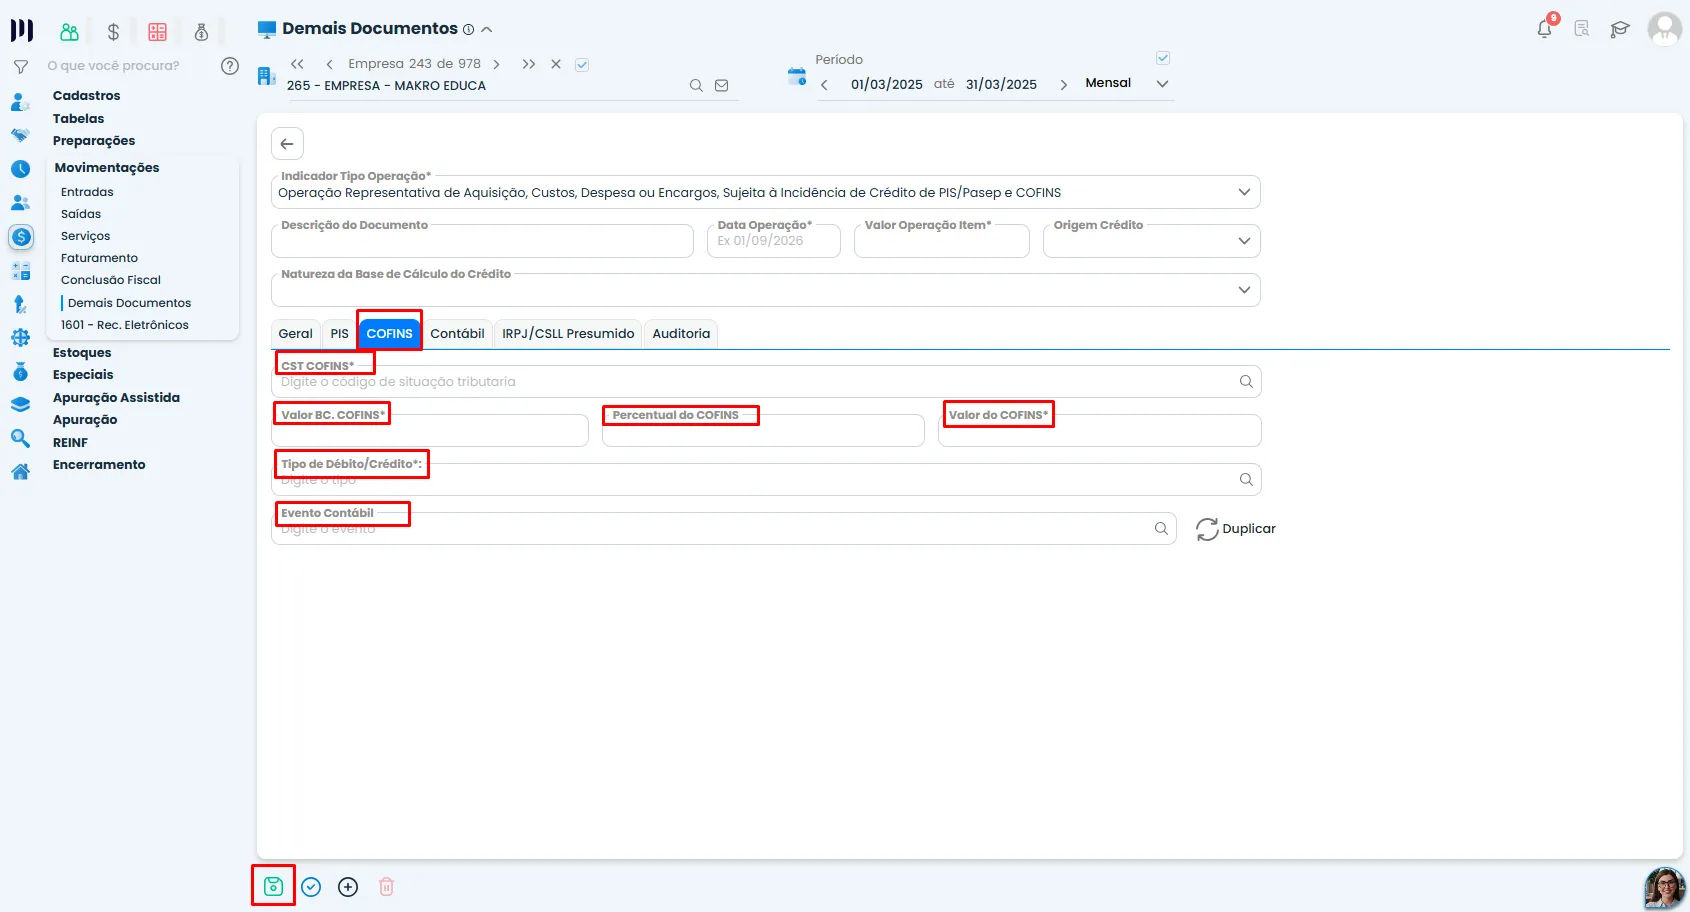Click the red trash delete icon
1690x912 pixels.
[x=387, y=887]
